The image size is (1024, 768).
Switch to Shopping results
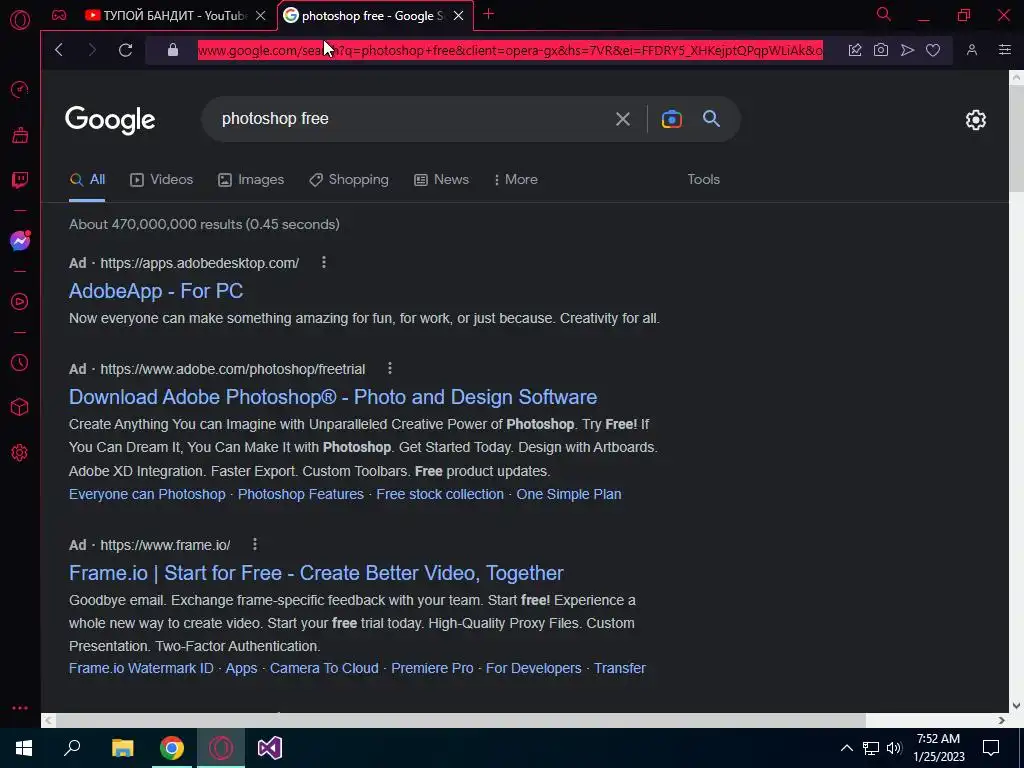pos(349,180)
